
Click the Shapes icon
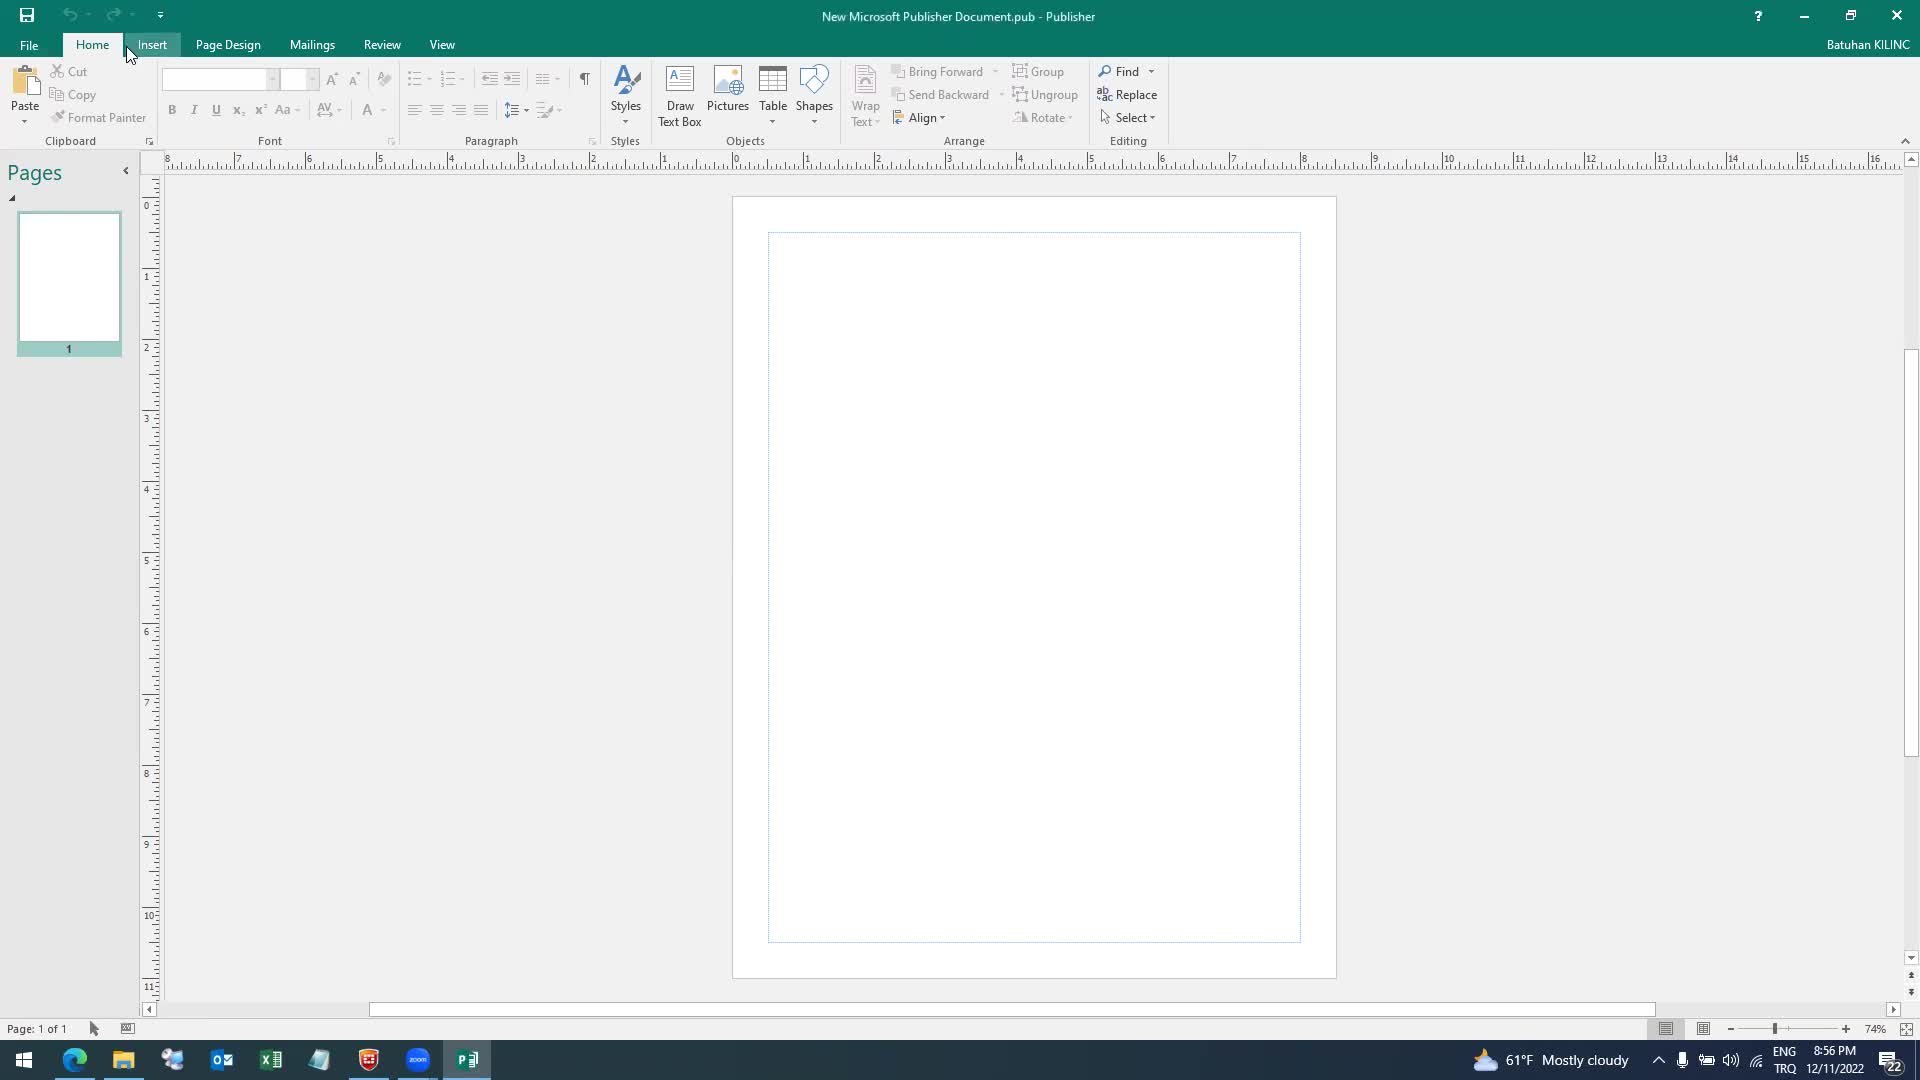point(814,81)
